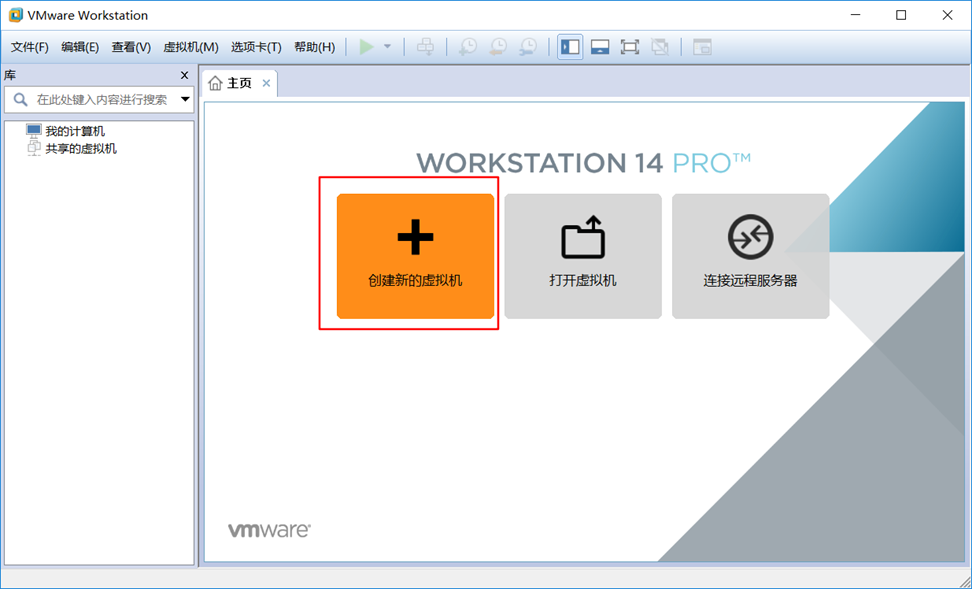The image size is (972, 589).
Task: Click the Manage Snapshots toolbar icon
Action: click(528, 47)
